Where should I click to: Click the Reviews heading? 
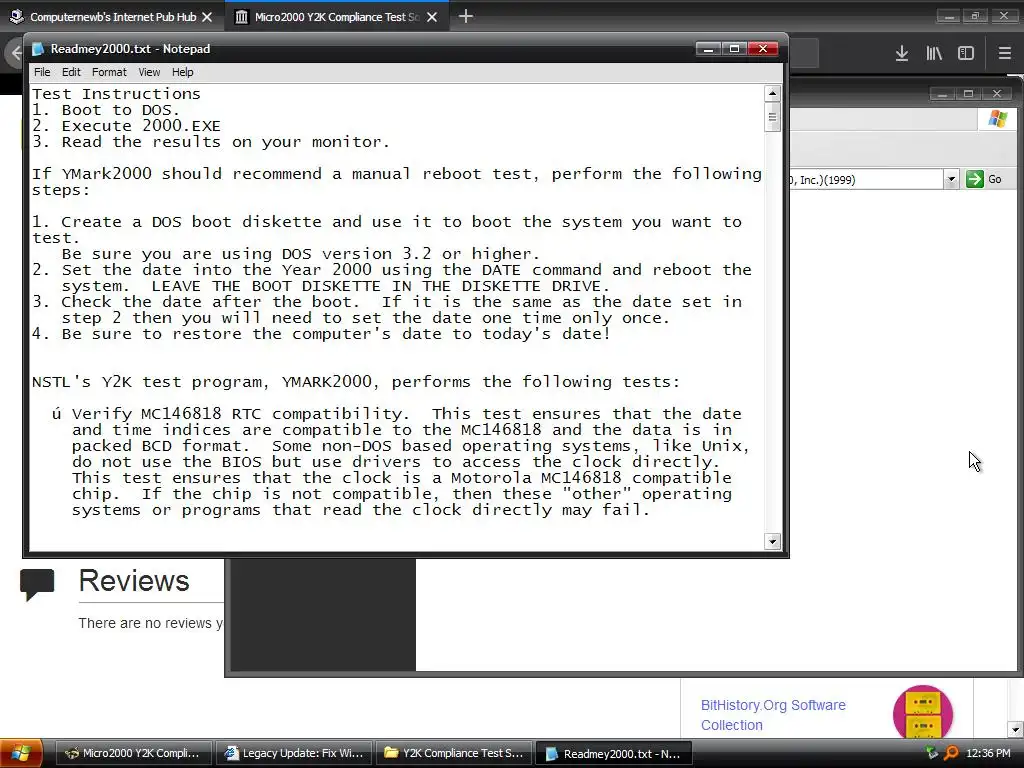tap(134, 581)
